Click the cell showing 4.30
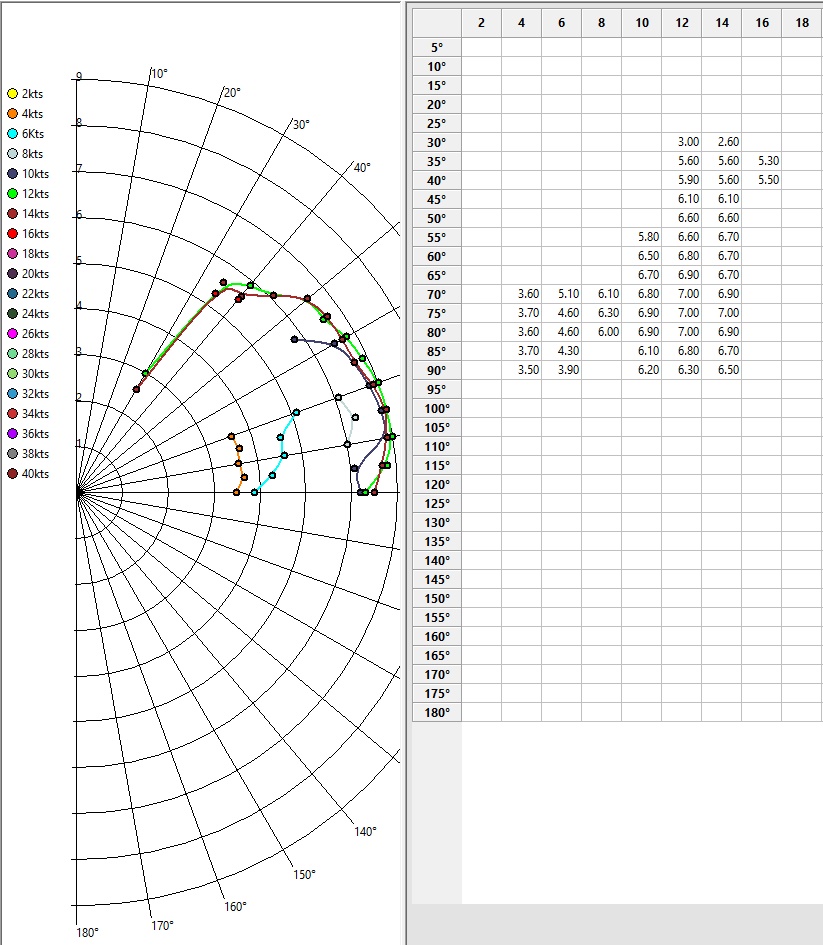Screen dimensions: 823x945 point(562,351)
